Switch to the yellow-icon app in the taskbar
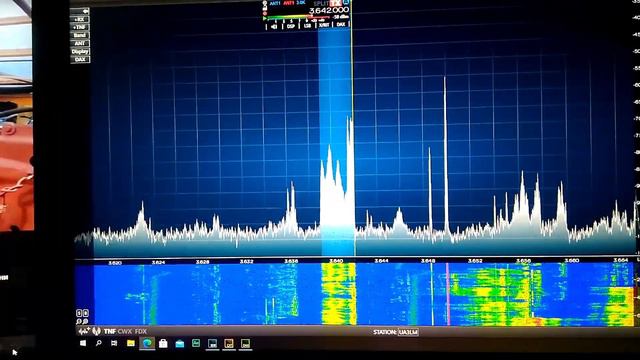The image size is (640, 360). (245, 344)
